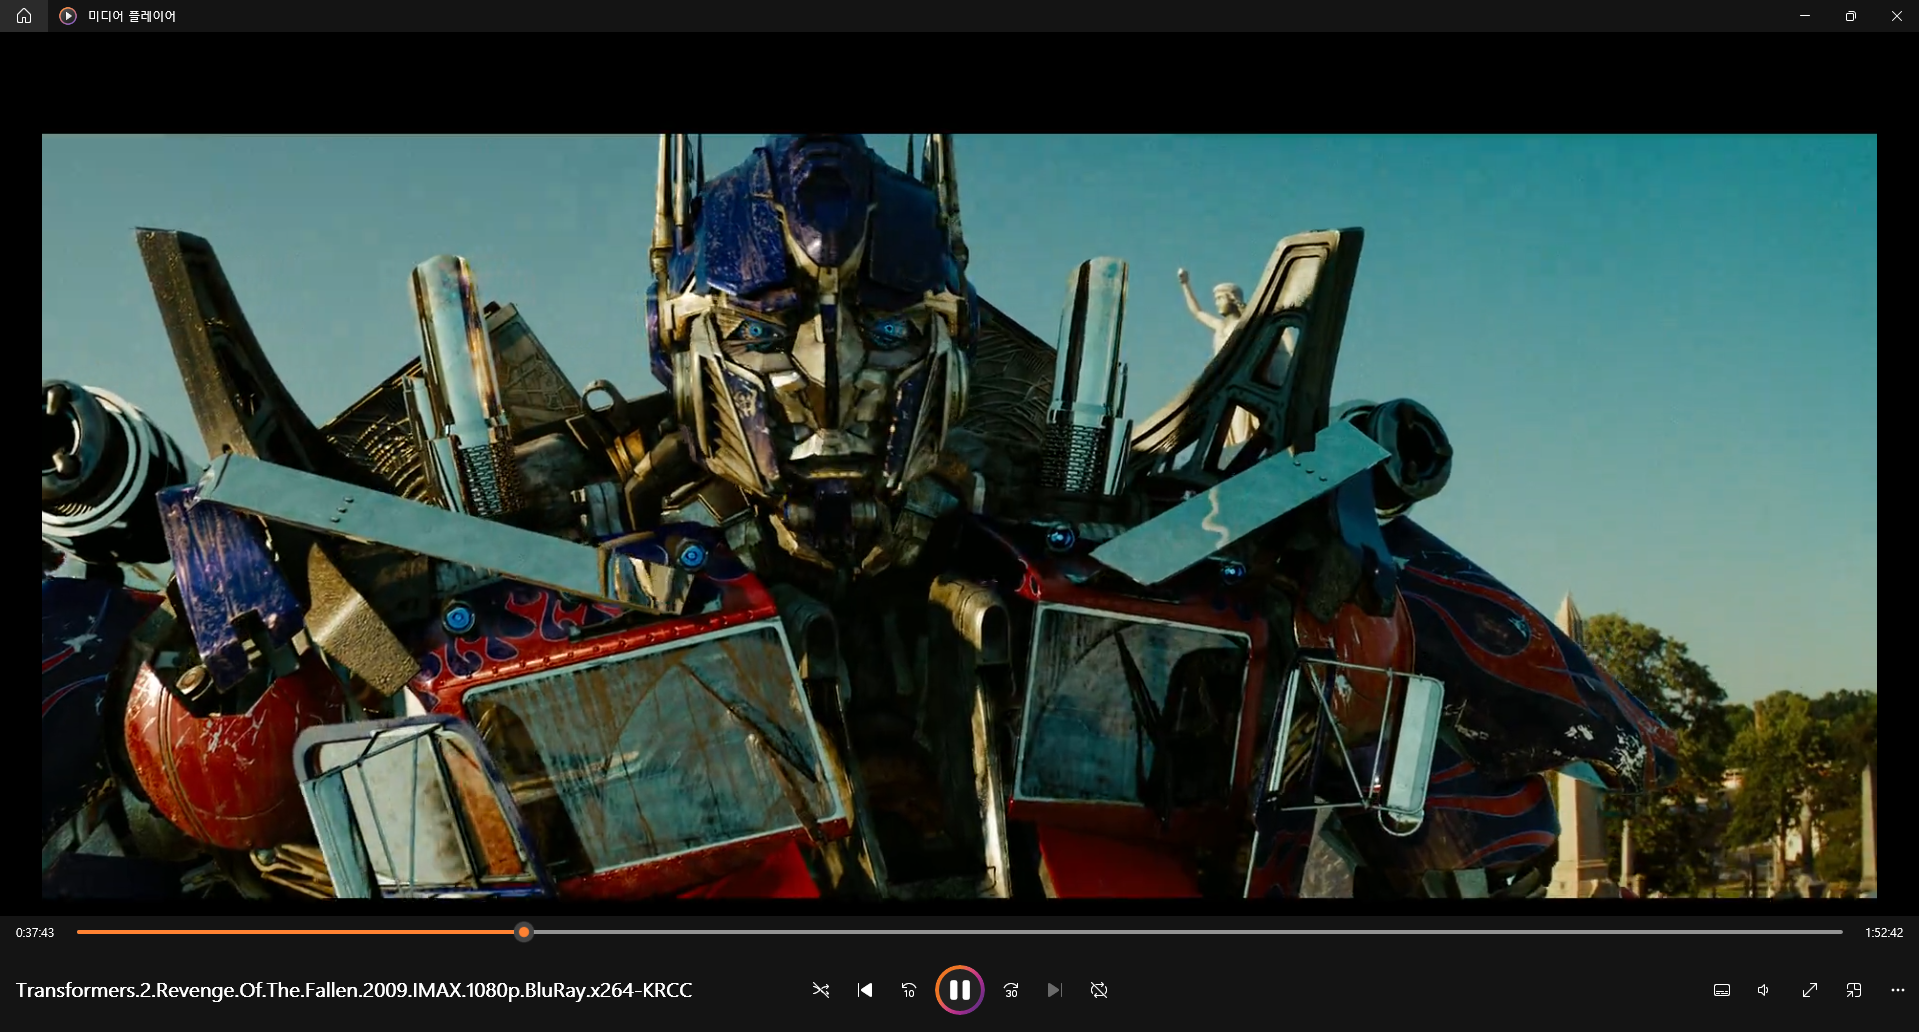Pause the video playback
This screenshot has width=1919, height=1032.
coord(959,990)
